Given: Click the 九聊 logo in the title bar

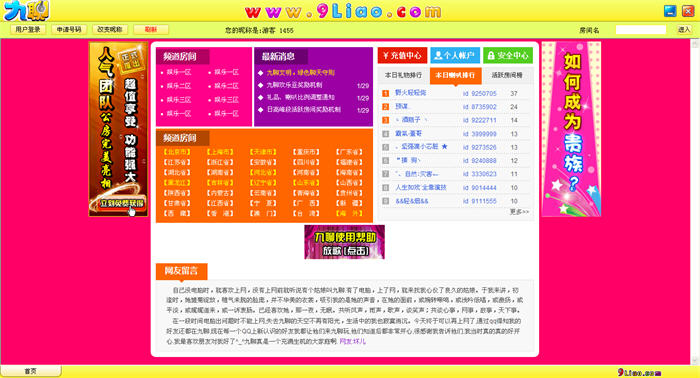Looking at the screenshot, I should [x=26, y=11].
